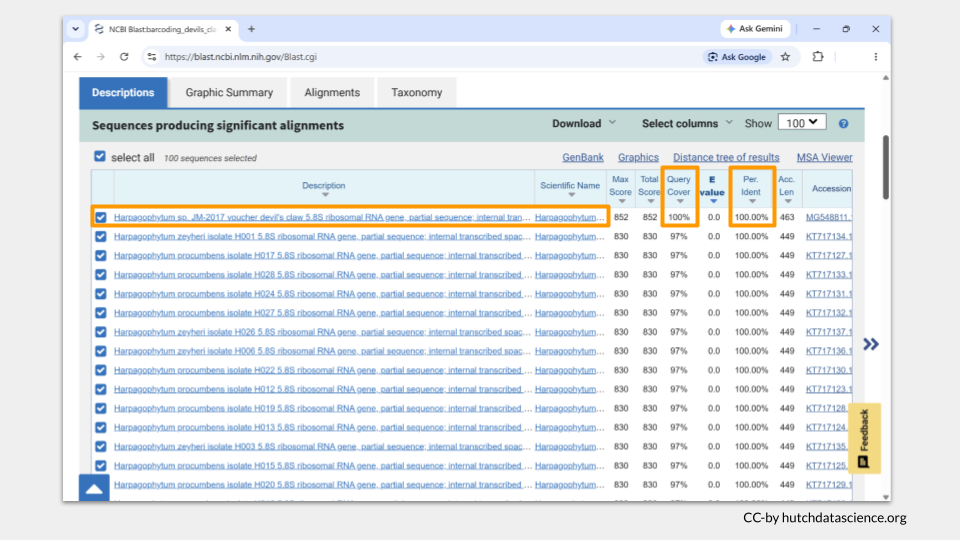This screenshot has height=540, width=960.
Task: Uncheck the Harpagophytum sp. JM-2017 row checkbox
Action: click(101, 217)
